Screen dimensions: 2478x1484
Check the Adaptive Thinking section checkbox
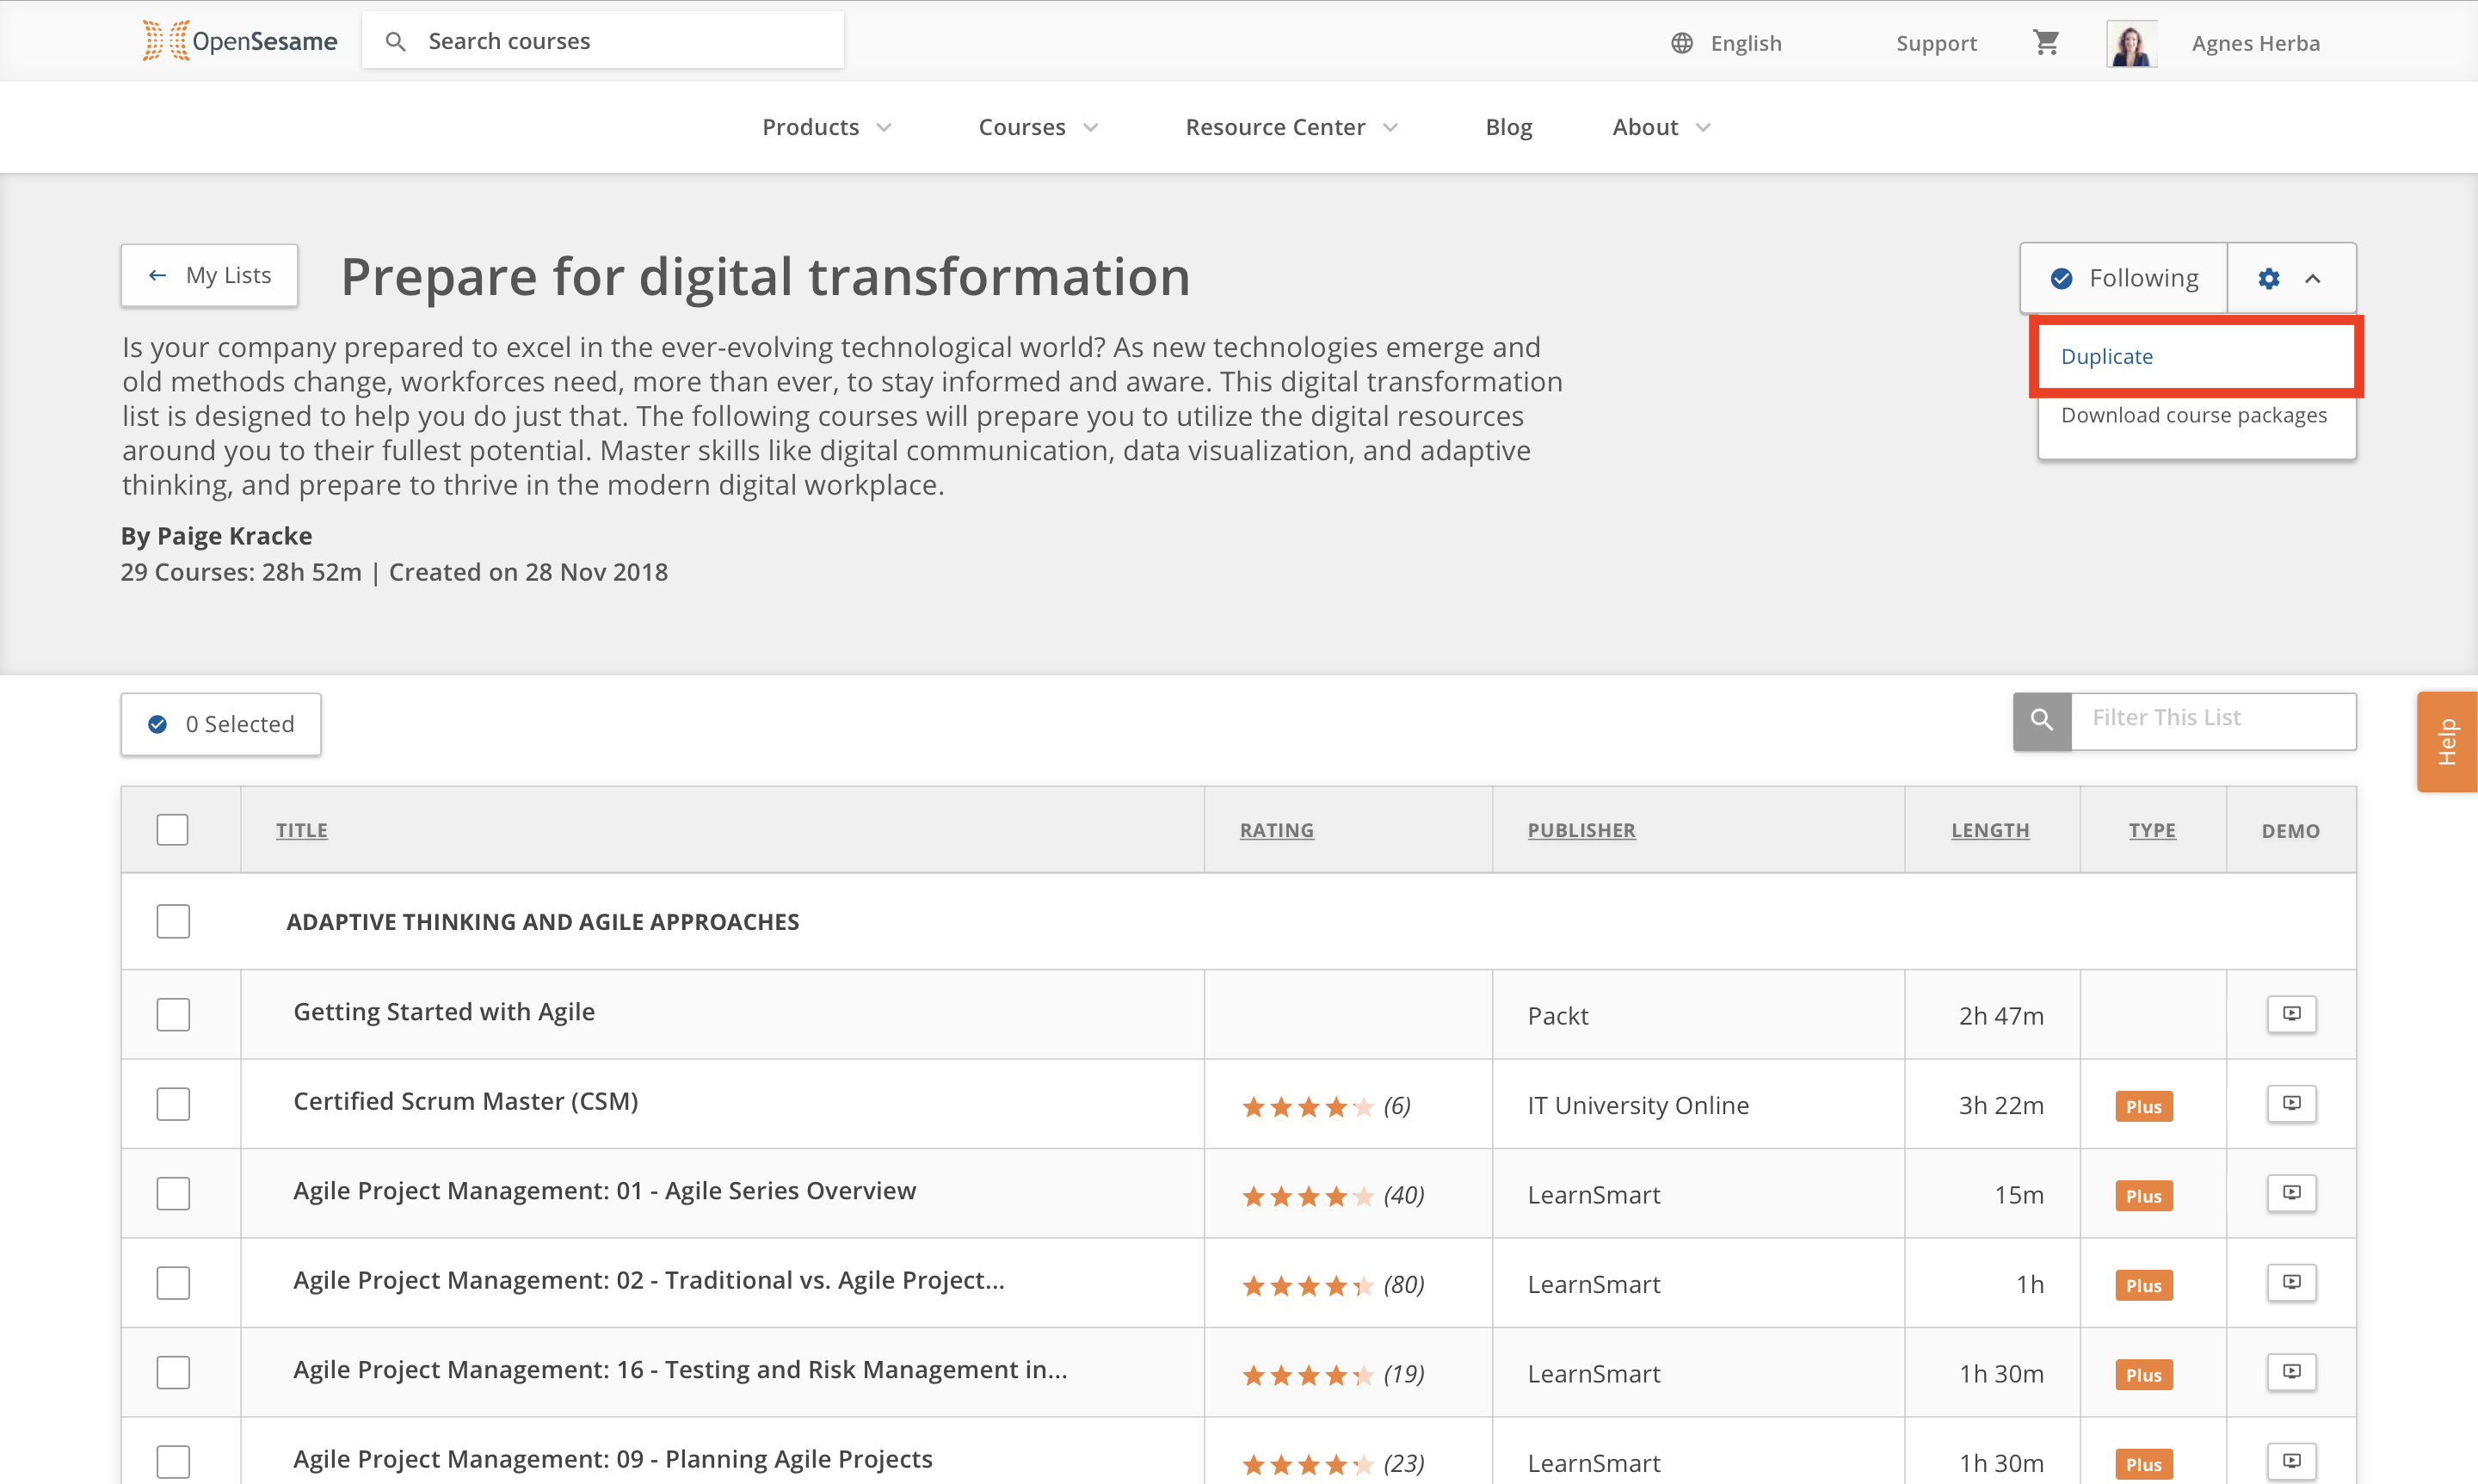click(x=173, y=921)
